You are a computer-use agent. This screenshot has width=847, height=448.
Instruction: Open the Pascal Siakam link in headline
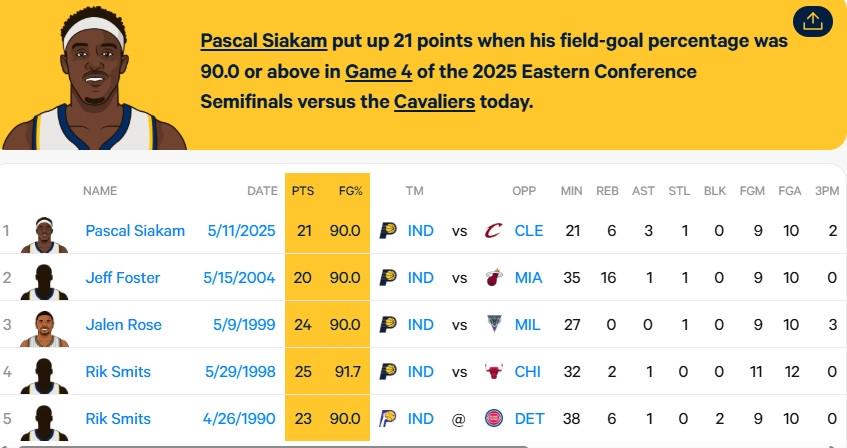tap(264, 41)
